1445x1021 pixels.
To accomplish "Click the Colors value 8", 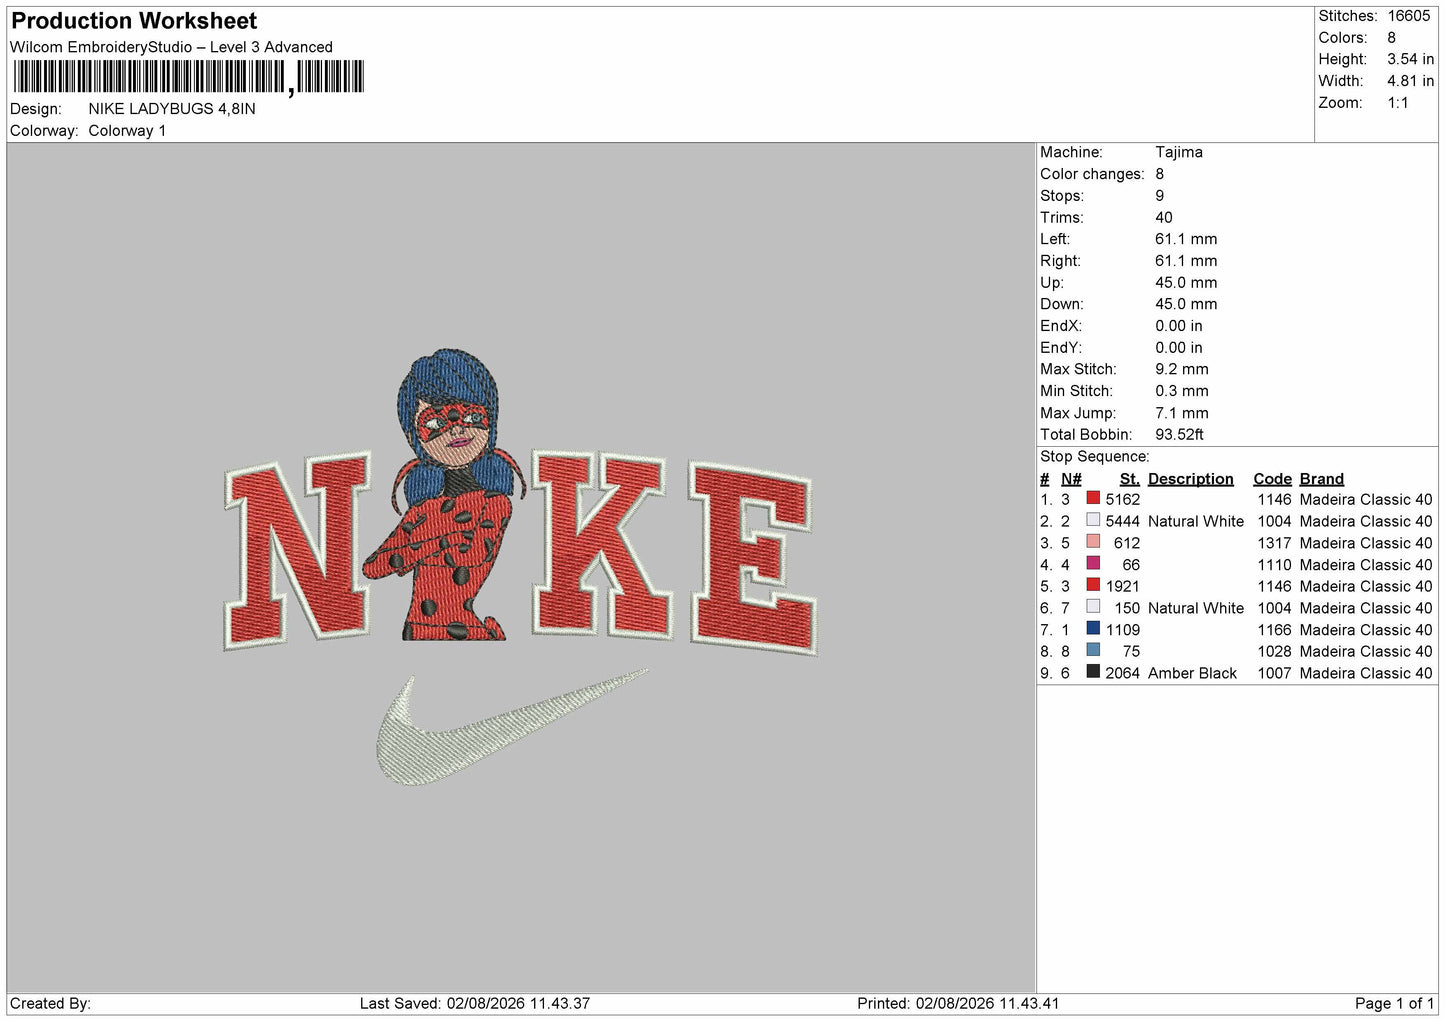I will click(x=1391, y=38).
